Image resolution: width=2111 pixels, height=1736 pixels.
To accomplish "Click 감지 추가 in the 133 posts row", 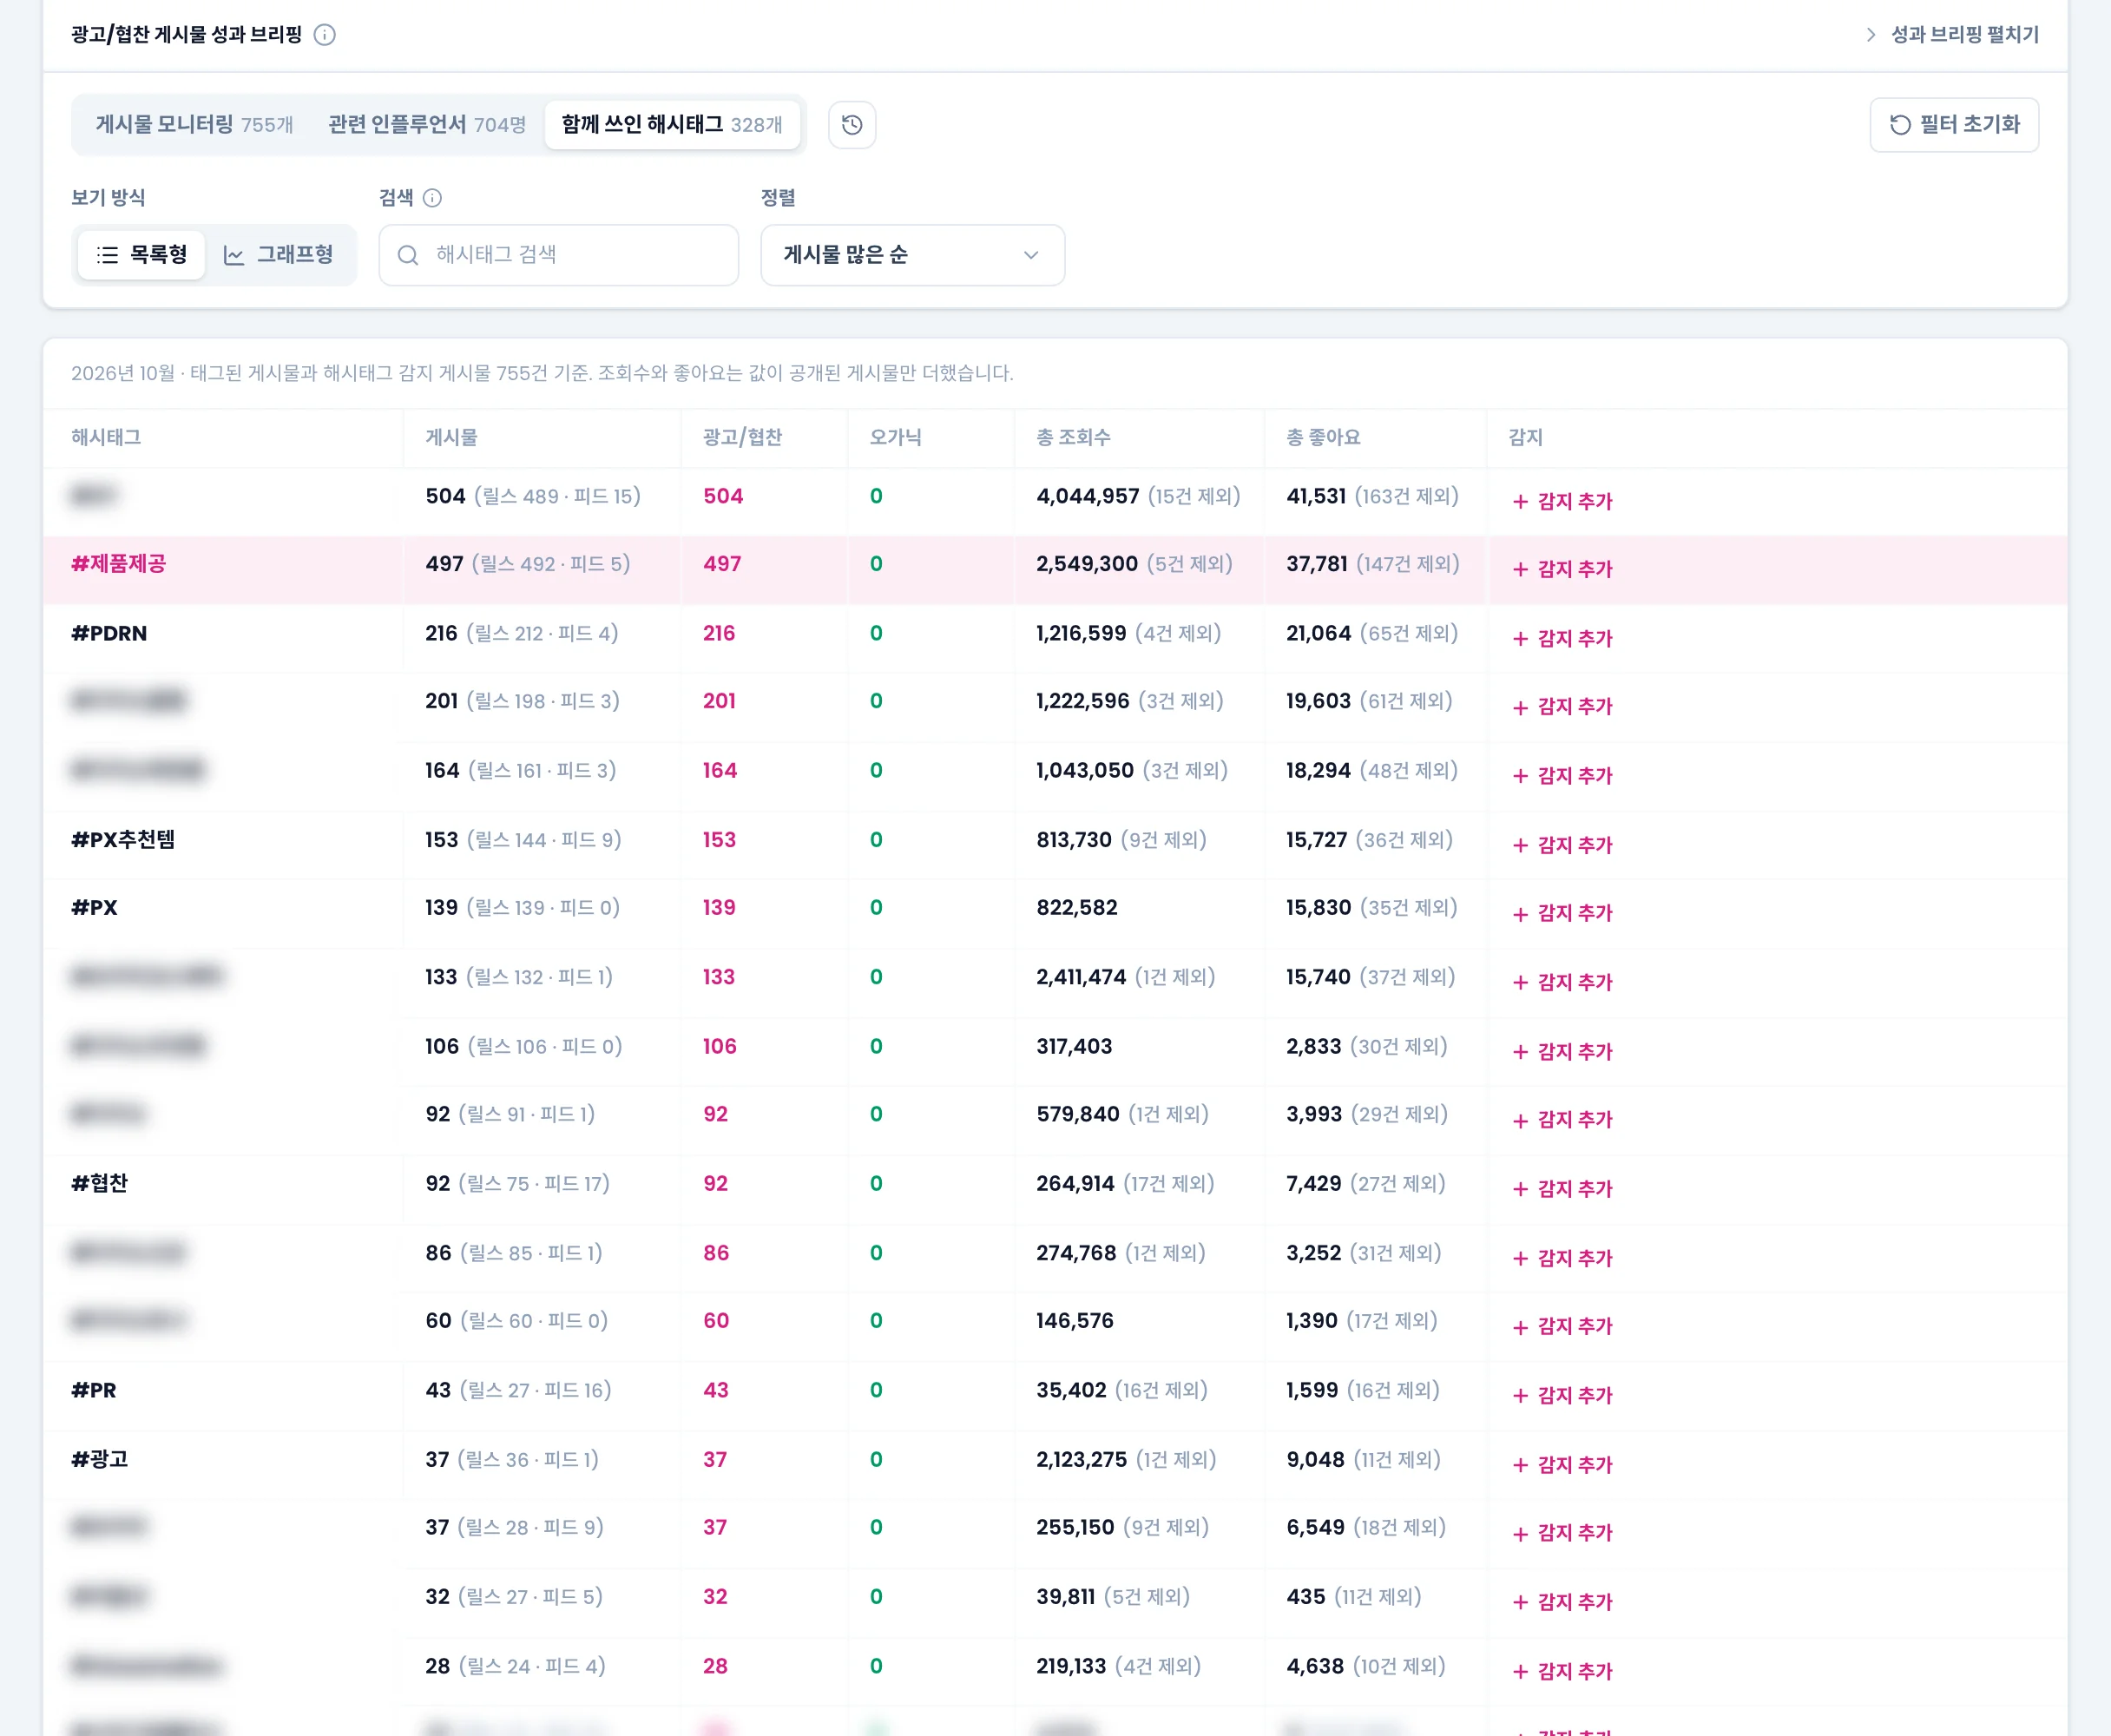I will click(x=1562, y=983).
